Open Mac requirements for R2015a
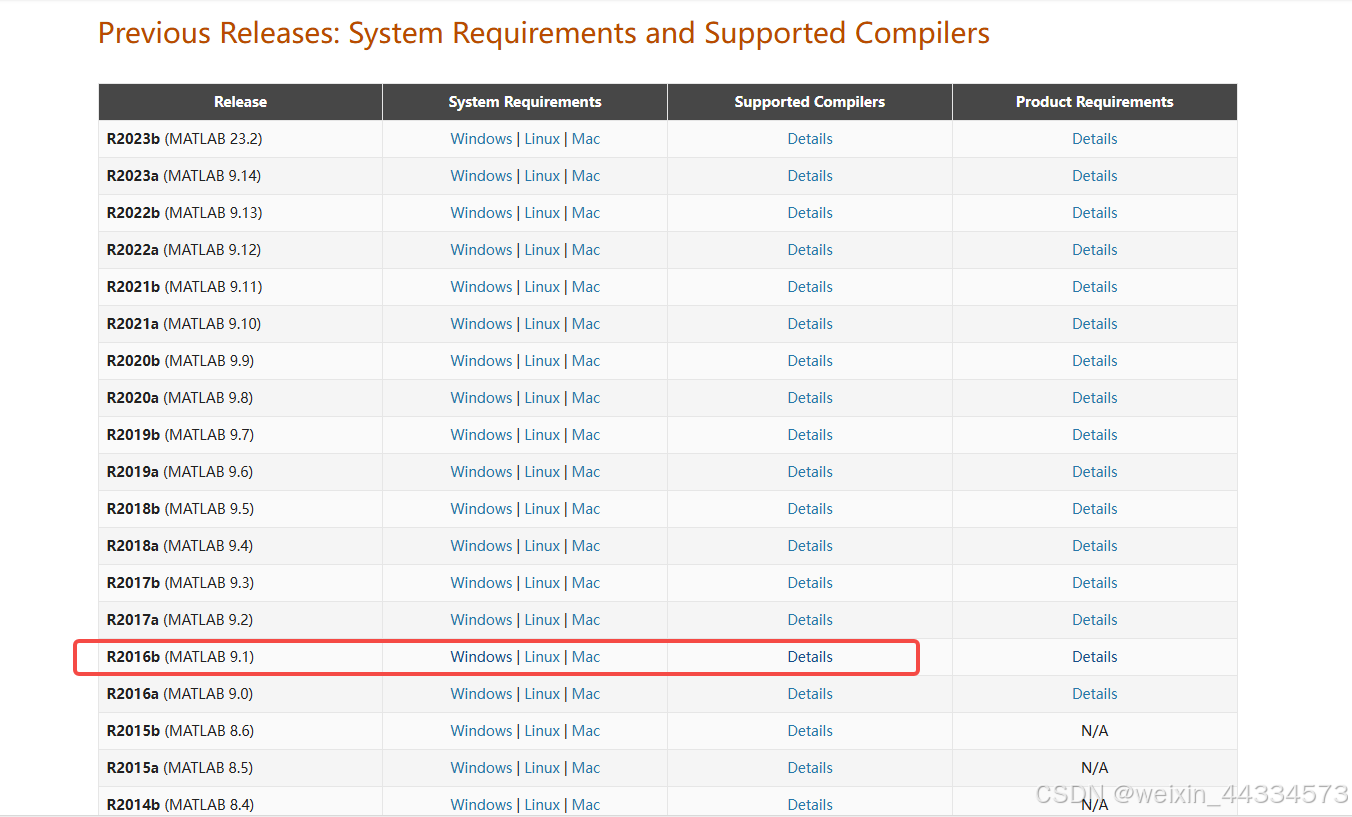The width and height of the screenshot is (1352, 817). (586, 768)
